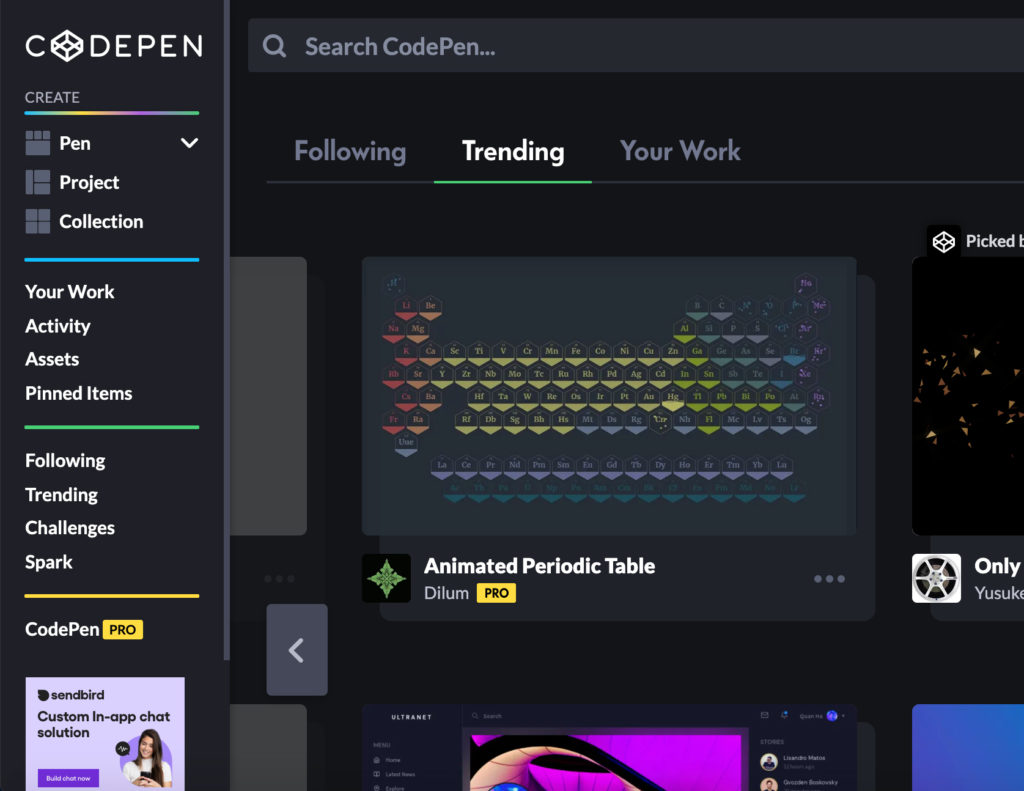Click the Pen create icon
Screen dimensions: 1024x791
pyautogui.click(x=38, y=143)
